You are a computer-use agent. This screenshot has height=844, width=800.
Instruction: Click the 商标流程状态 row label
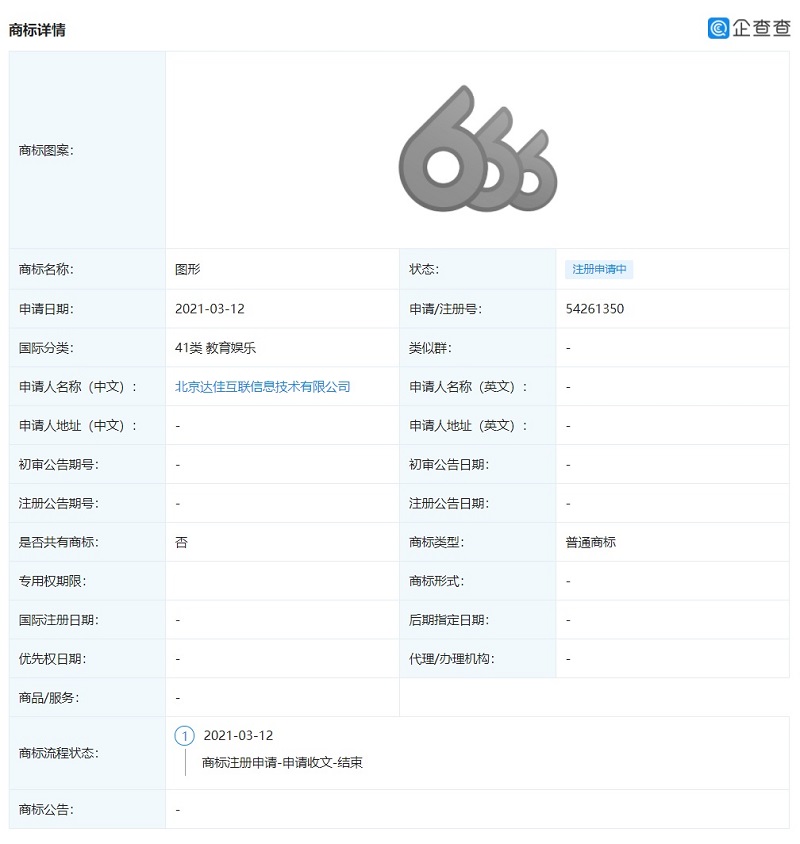tap(59, 753)
